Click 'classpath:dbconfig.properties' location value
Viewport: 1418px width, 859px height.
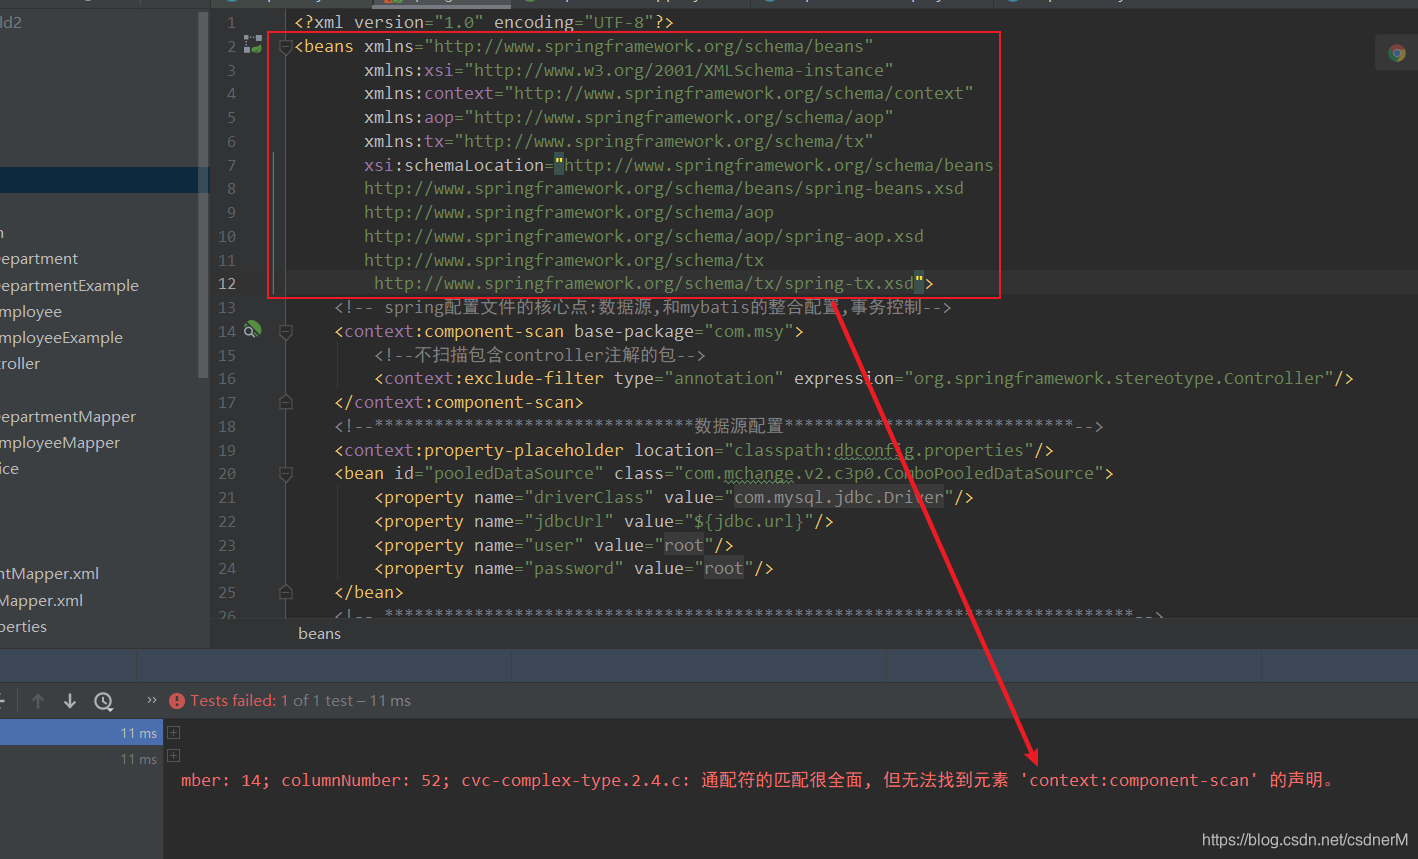(x=879, y=450)
